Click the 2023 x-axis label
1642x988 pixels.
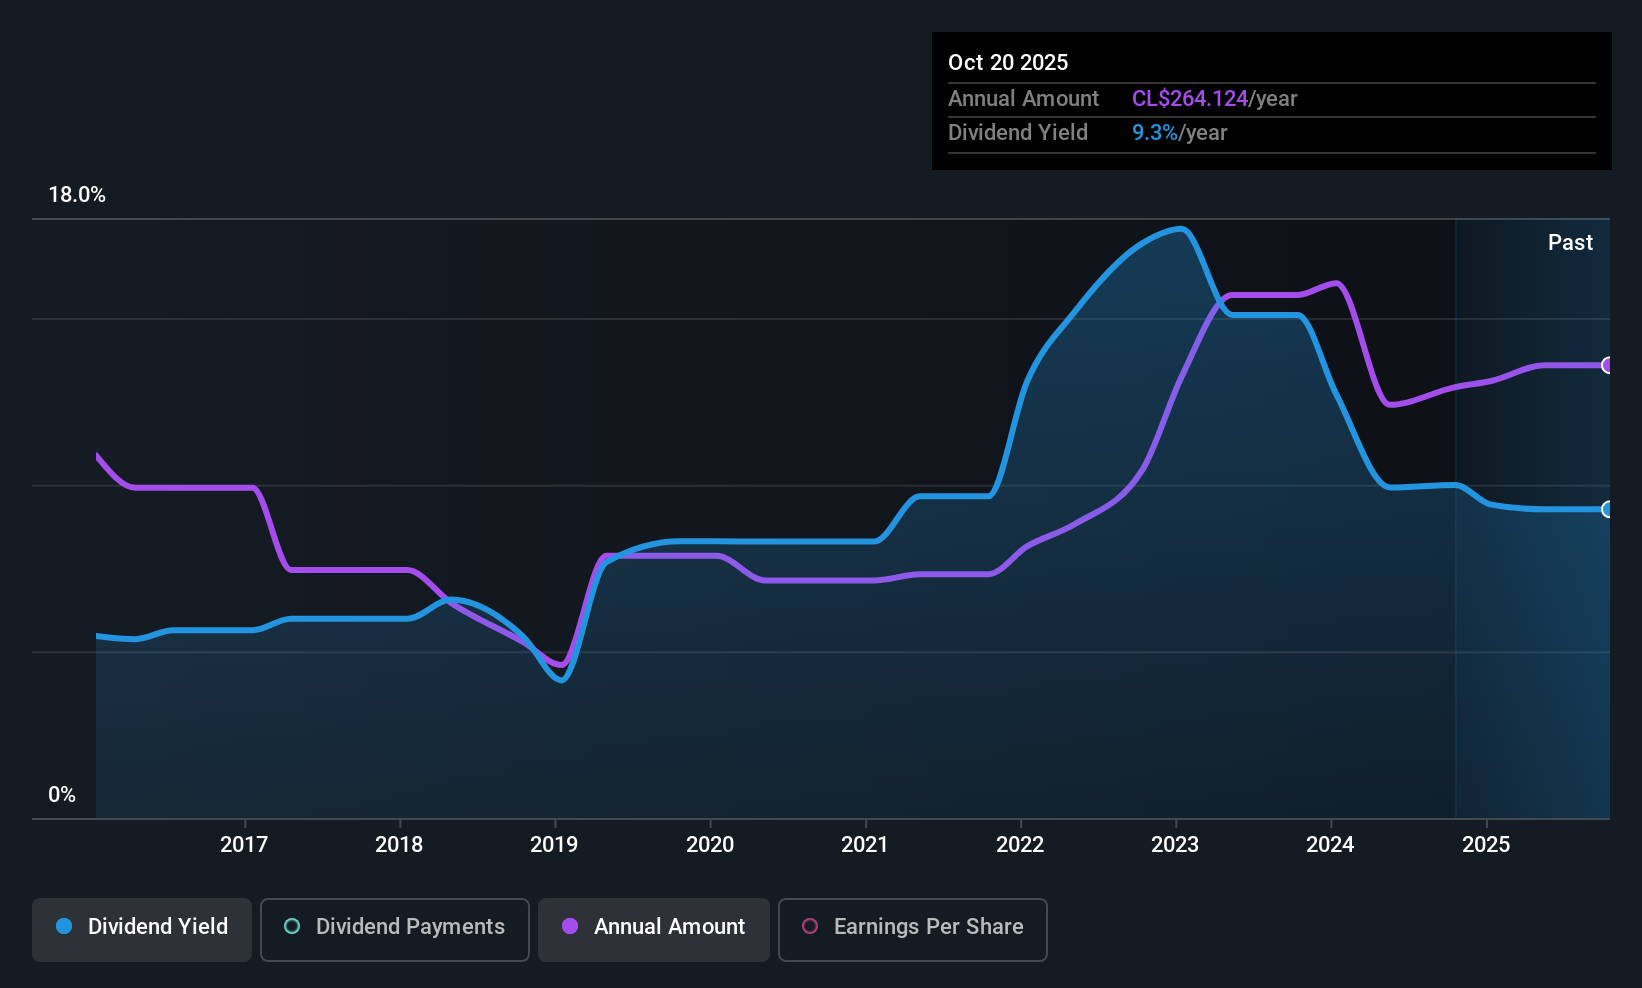point(1175,844)
